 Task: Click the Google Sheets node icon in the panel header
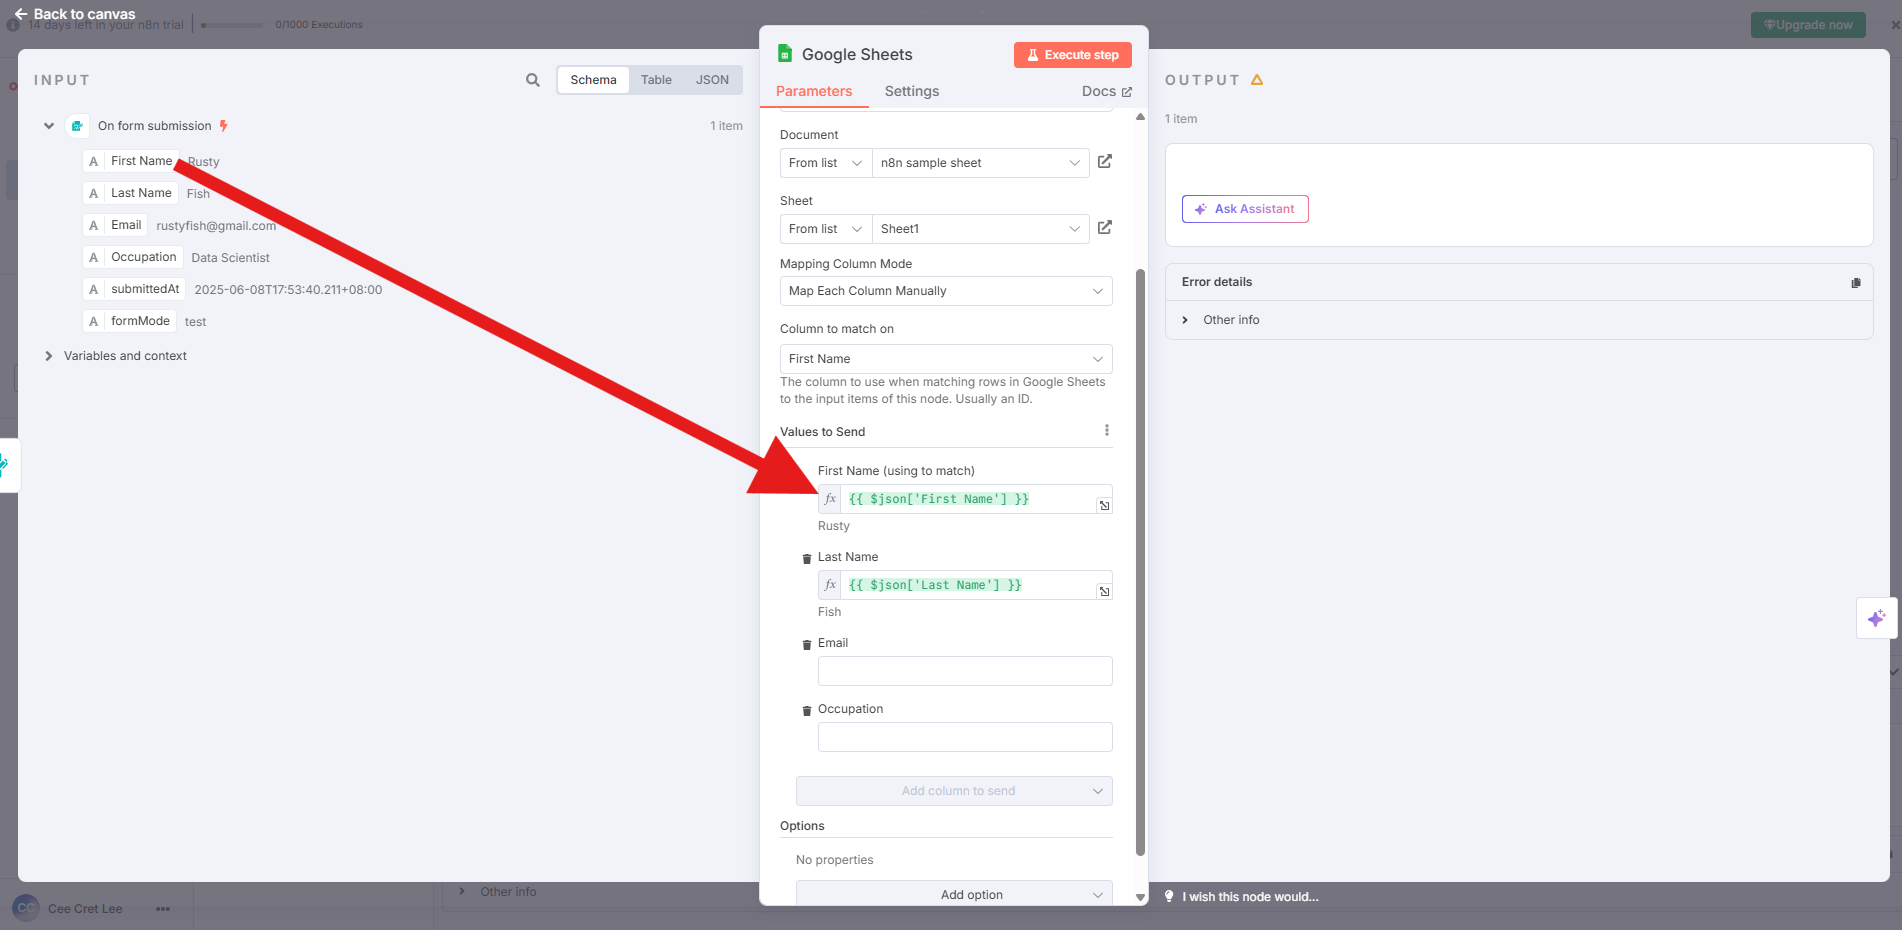point(785,54)
